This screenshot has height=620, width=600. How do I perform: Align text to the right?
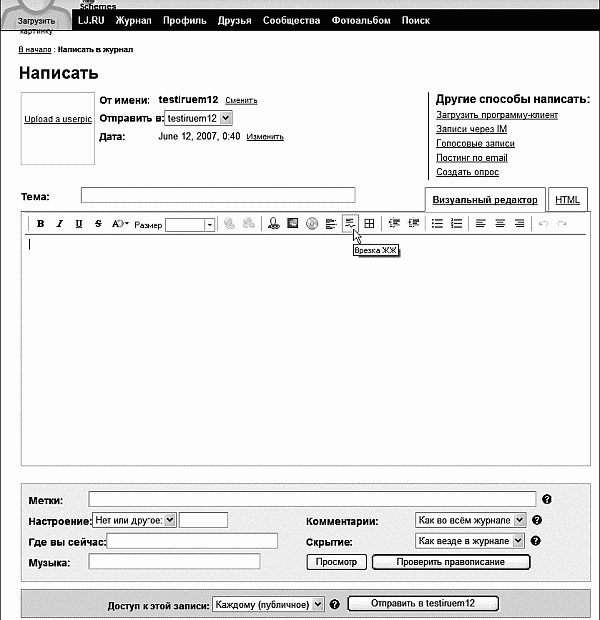[x=519, y=224]
